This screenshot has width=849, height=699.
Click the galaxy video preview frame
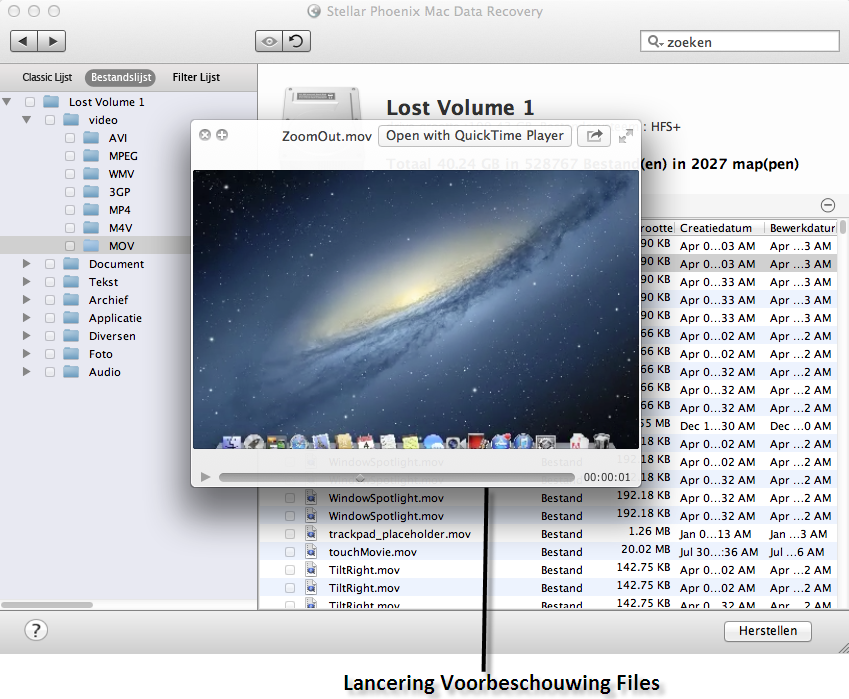(416, 309)
